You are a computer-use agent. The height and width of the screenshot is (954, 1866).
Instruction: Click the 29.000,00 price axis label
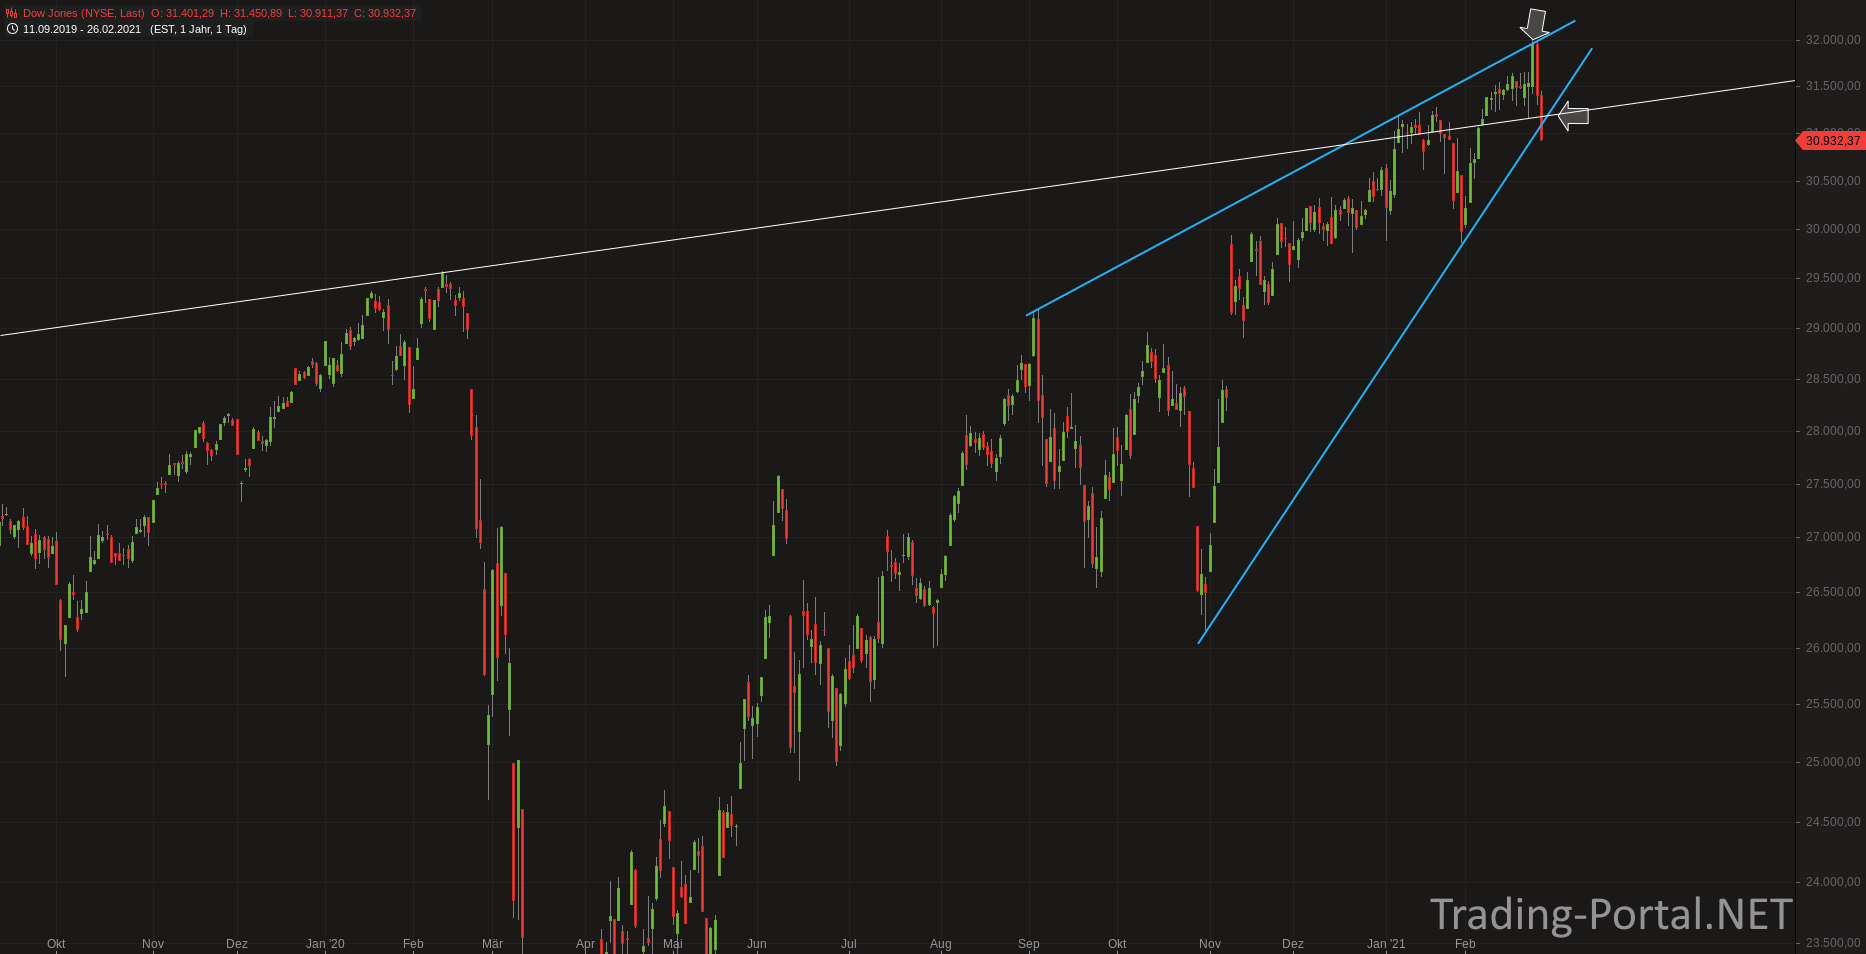[1832, 328]
